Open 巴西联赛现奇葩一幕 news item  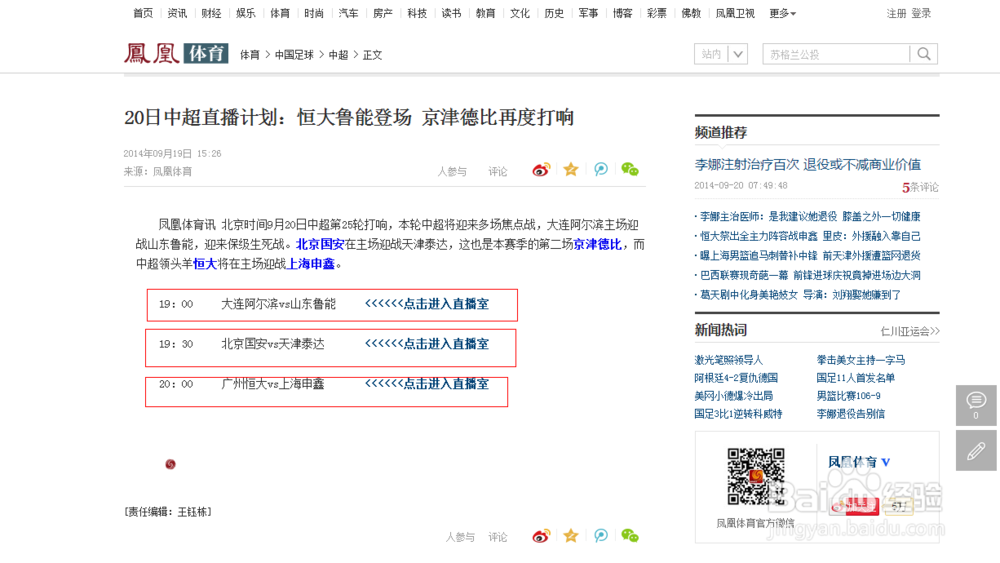point(810,275)
